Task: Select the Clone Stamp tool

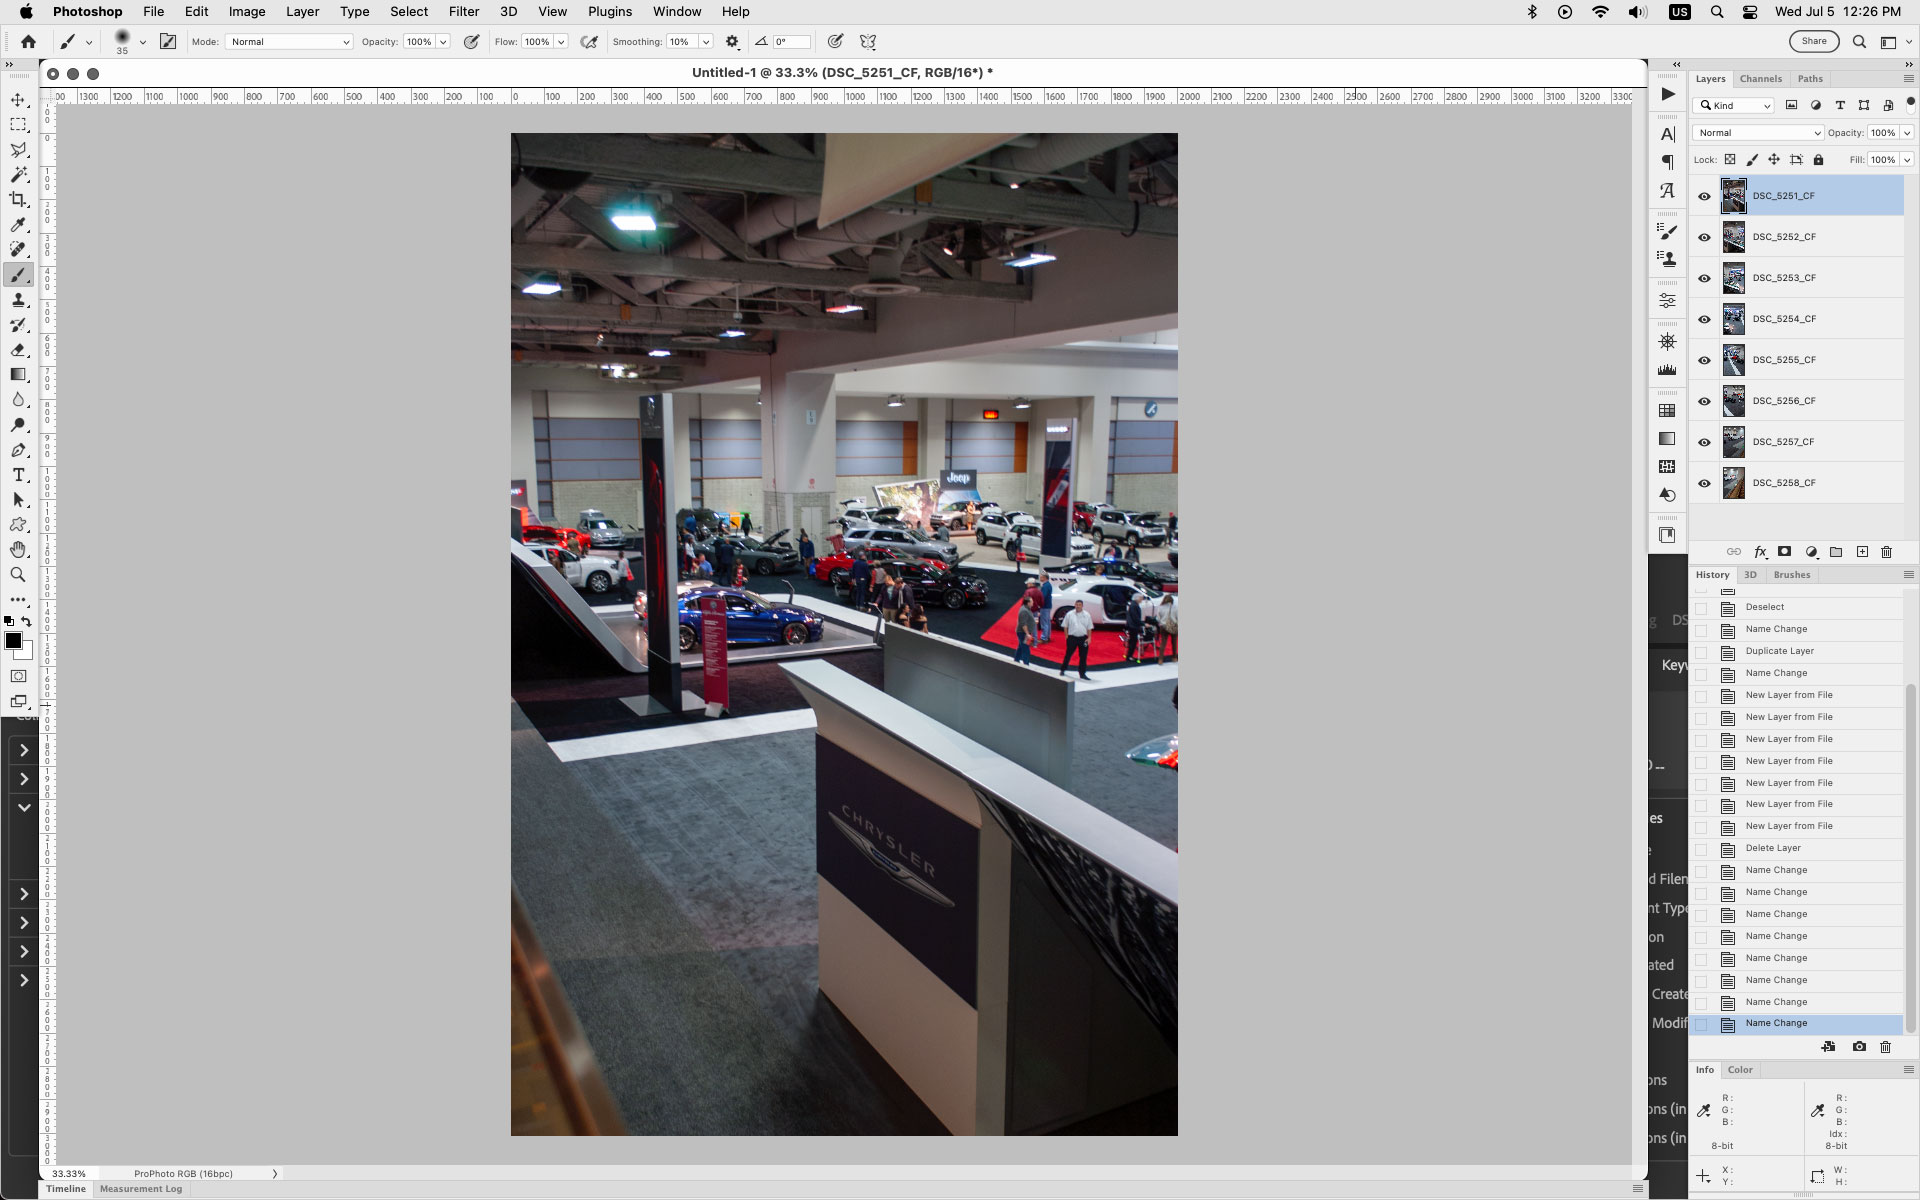Action: [19, 300]
